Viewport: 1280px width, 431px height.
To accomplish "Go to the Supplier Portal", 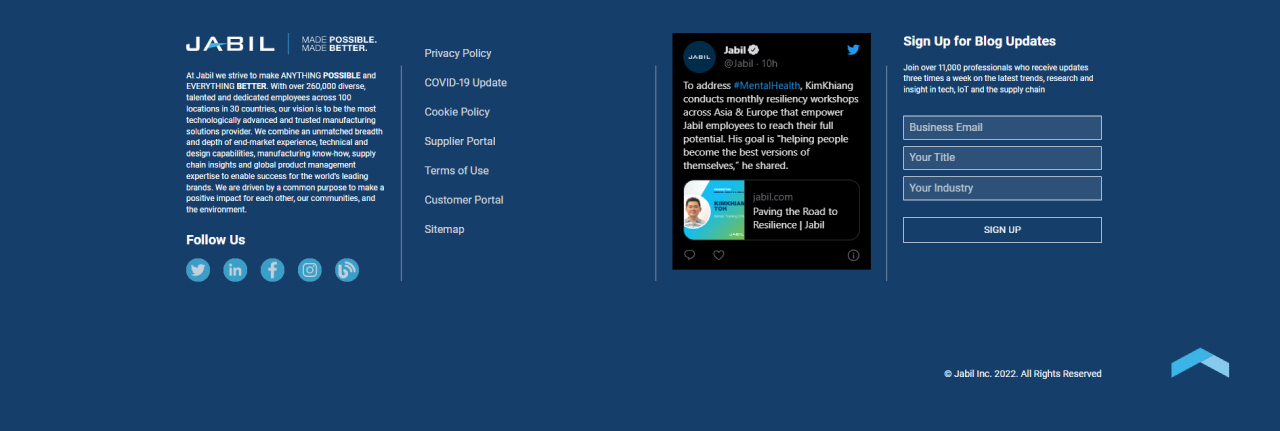I will (x=460, y=141).
